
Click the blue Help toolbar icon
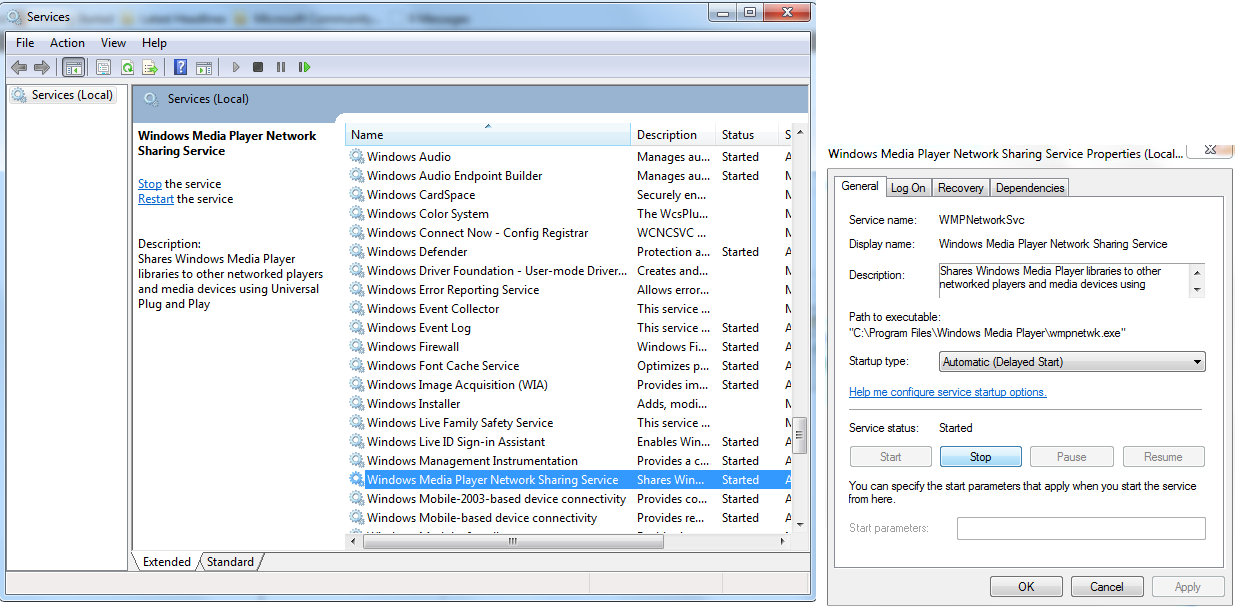click(x=180, y=67)
